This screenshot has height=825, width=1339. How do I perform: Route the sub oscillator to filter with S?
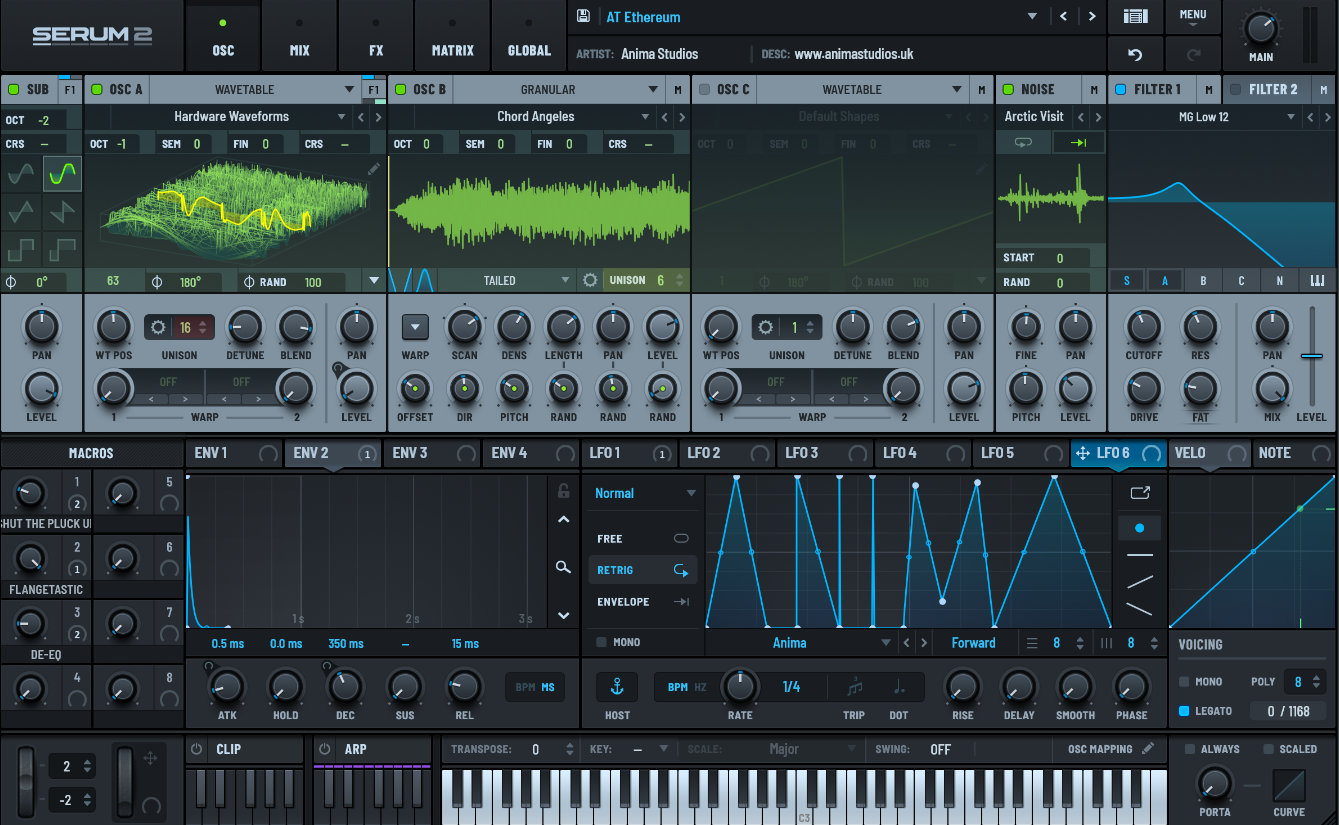pyautogui.click(x=1127, y=281)
